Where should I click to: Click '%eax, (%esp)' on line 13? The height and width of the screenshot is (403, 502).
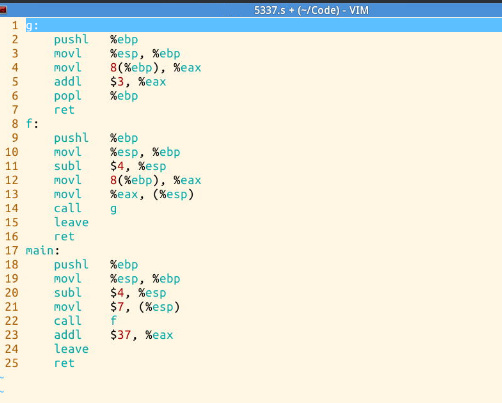click(x=152, y=194)
